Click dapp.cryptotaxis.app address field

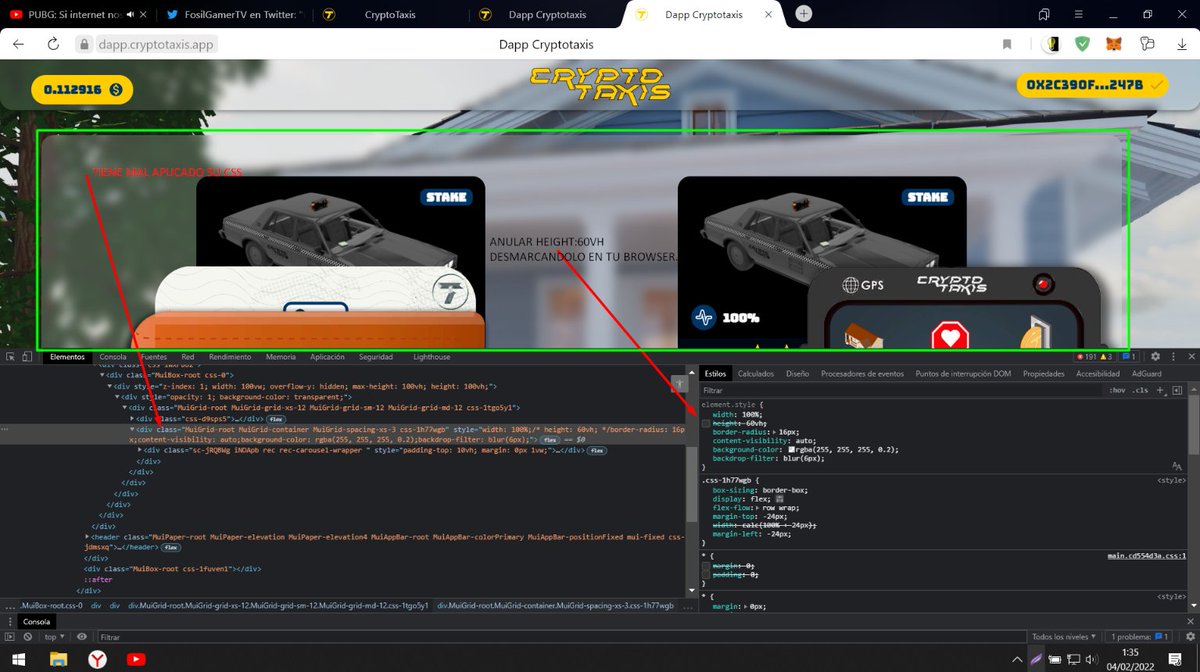click(156, 44)
